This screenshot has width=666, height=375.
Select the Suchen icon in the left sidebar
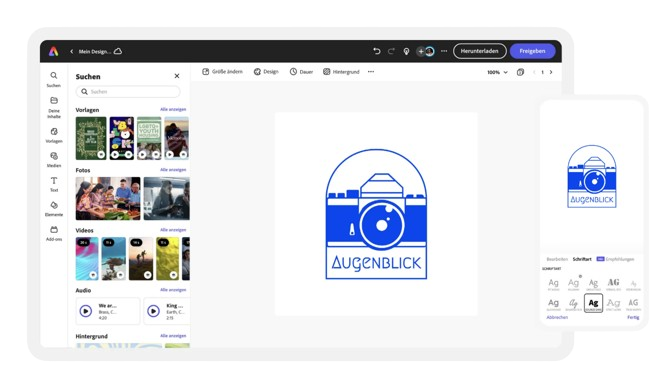(54, 79)
